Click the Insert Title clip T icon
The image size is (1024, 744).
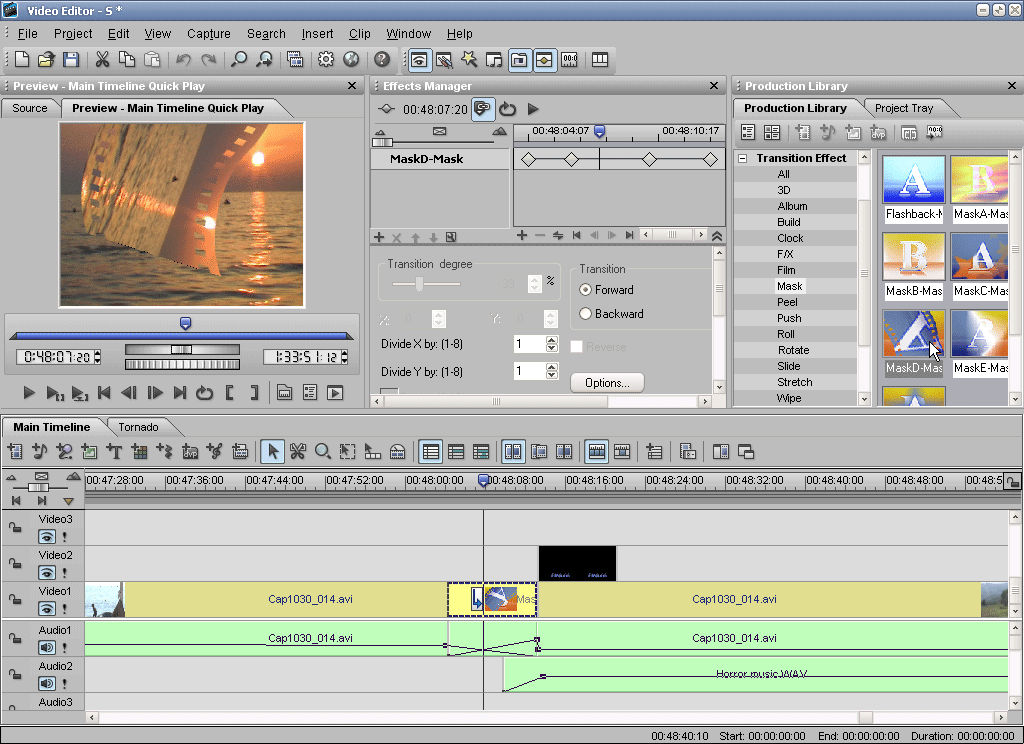tap(115, 452)
